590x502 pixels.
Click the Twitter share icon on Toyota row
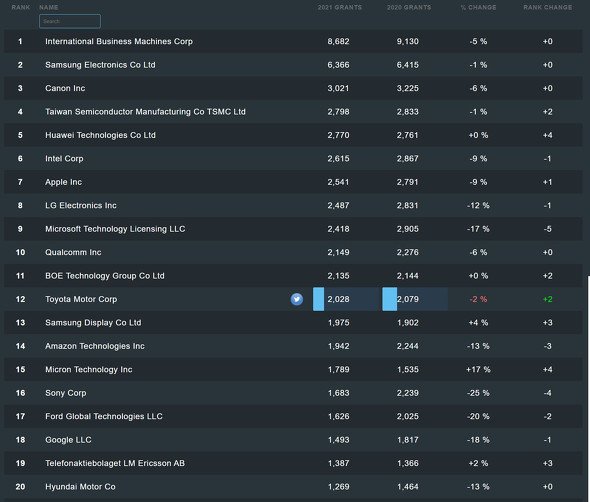tap(297, 299)
